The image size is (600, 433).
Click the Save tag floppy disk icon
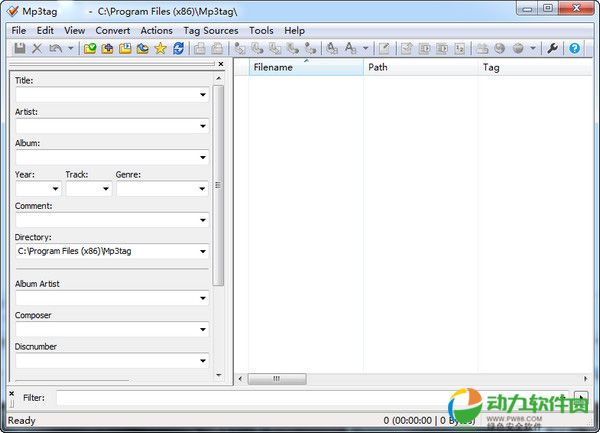(20, 48)
